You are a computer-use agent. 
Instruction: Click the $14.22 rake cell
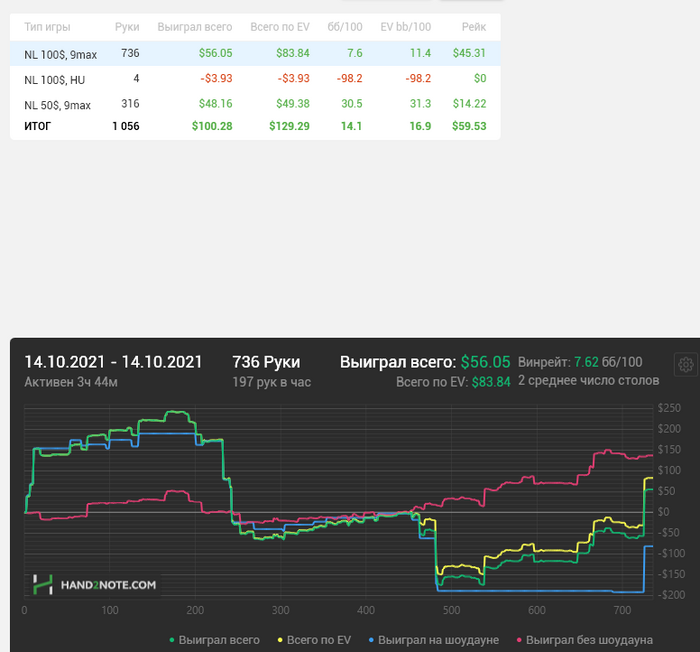click(469, 104)
